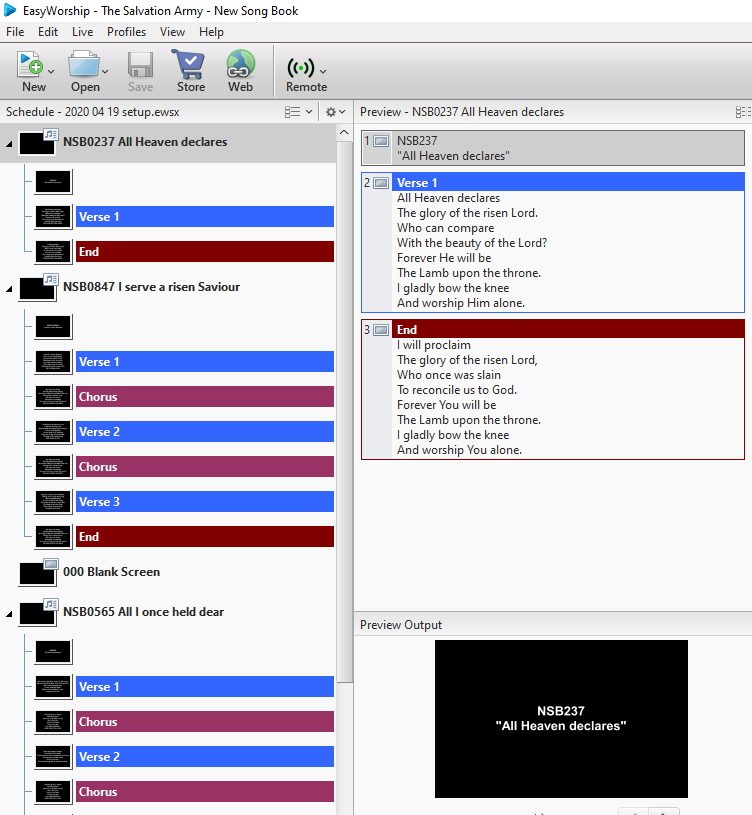
Task: Open the schedule view dropdown chevron
Action: (x=309, y=112)
